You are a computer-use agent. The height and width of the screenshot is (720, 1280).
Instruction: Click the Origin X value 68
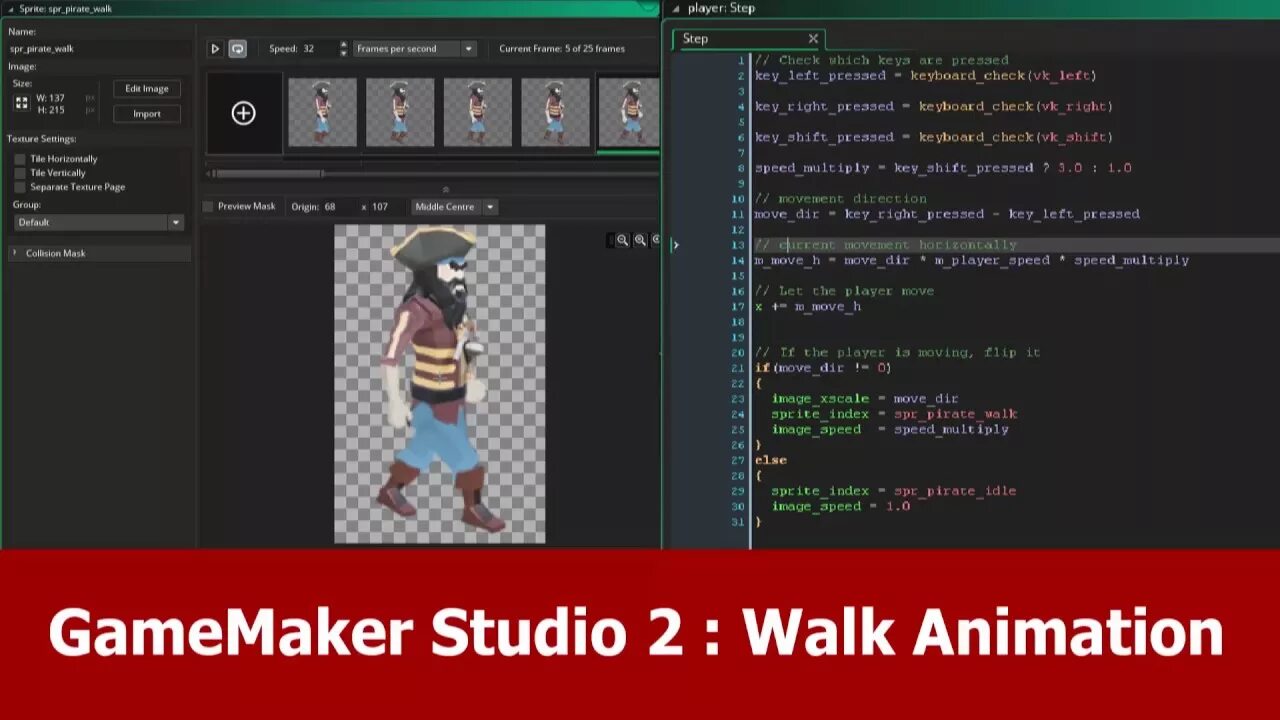tap(329, 207)
